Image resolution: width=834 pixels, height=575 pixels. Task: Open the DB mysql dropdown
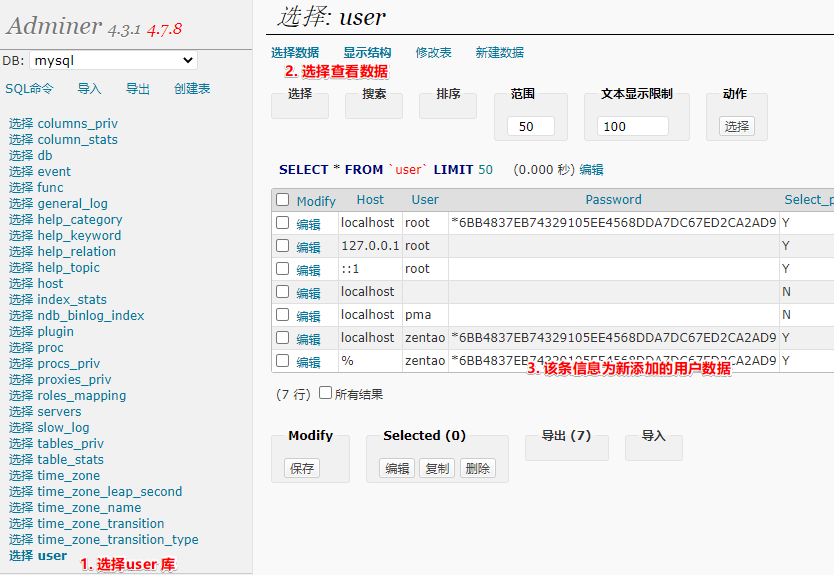[x=113, y=60]
